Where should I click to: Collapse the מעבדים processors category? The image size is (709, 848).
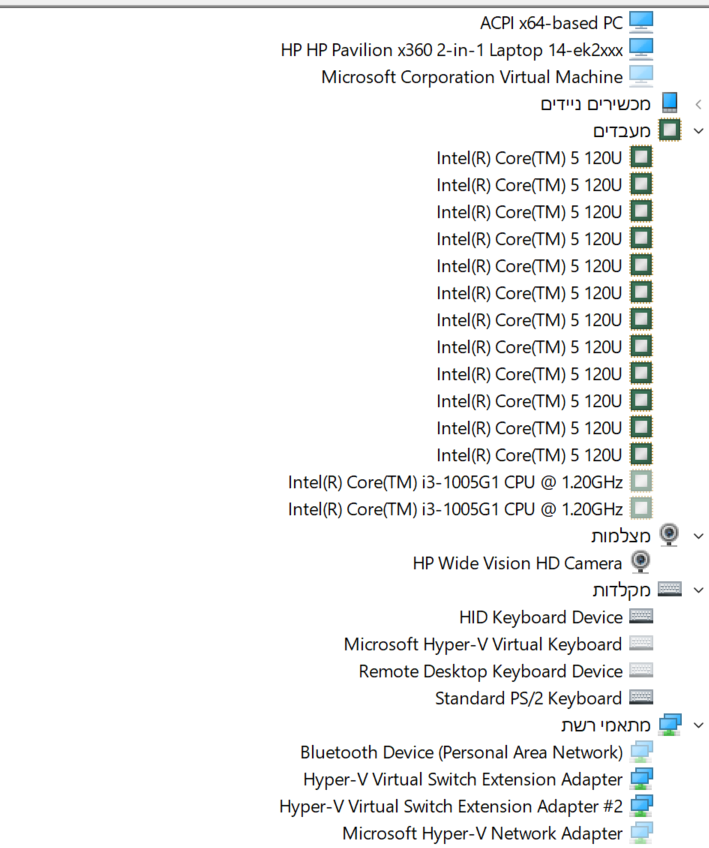(x=698, y=131)
